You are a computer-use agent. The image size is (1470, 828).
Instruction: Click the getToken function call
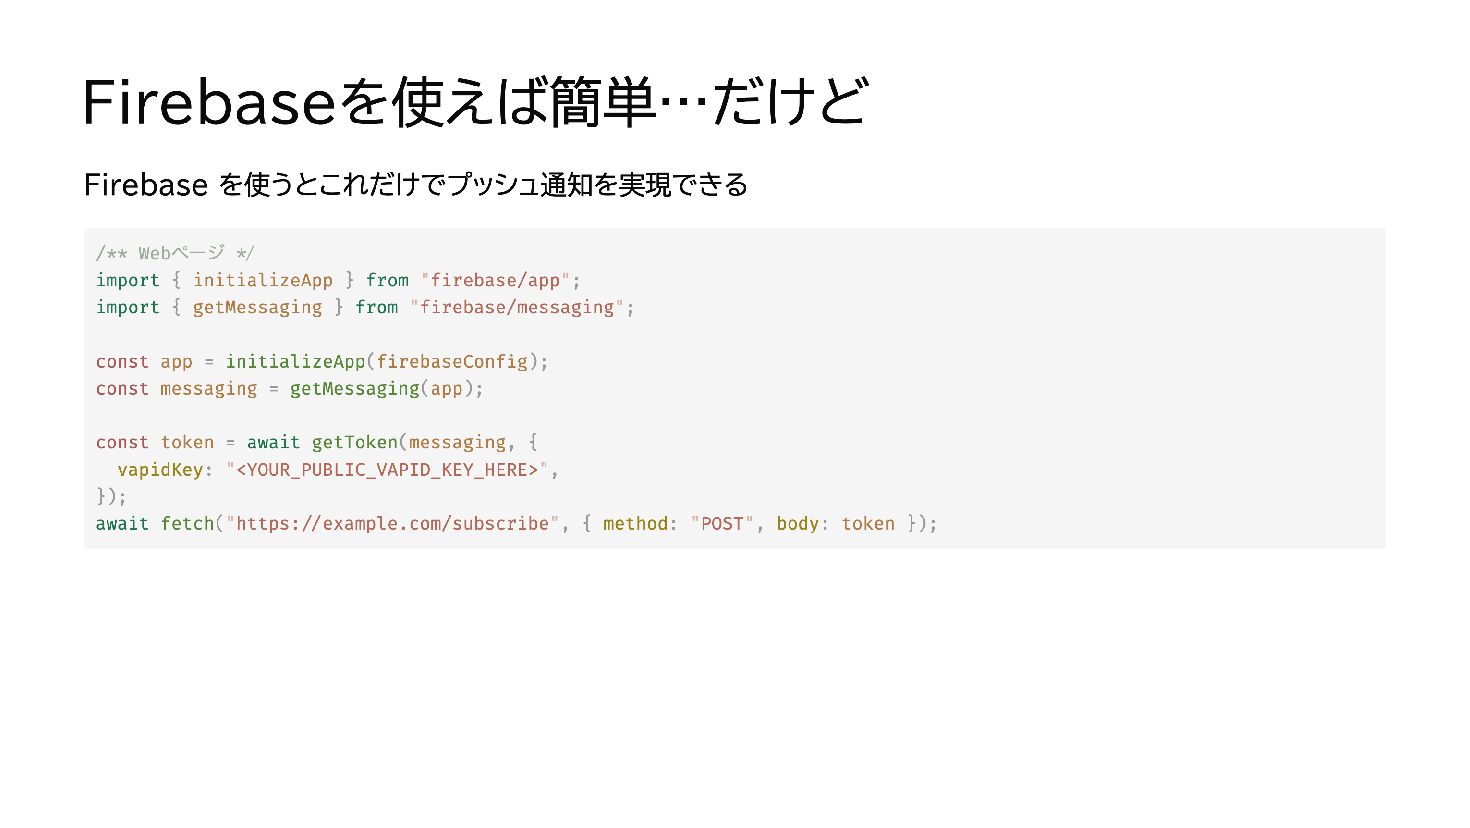(x=355, y=442)
